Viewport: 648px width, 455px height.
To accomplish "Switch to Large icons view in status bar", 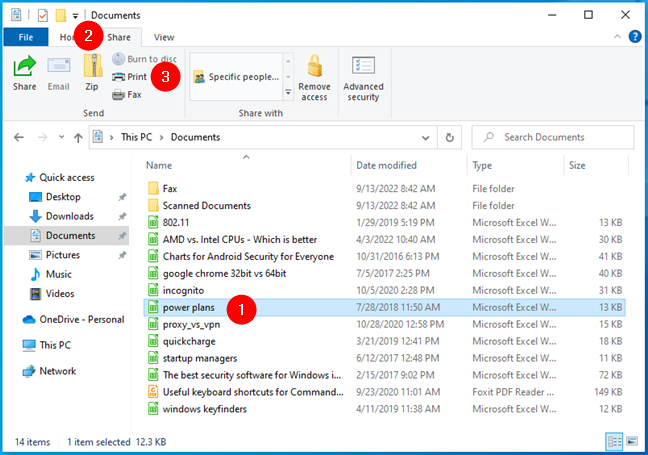I will 632,442.
